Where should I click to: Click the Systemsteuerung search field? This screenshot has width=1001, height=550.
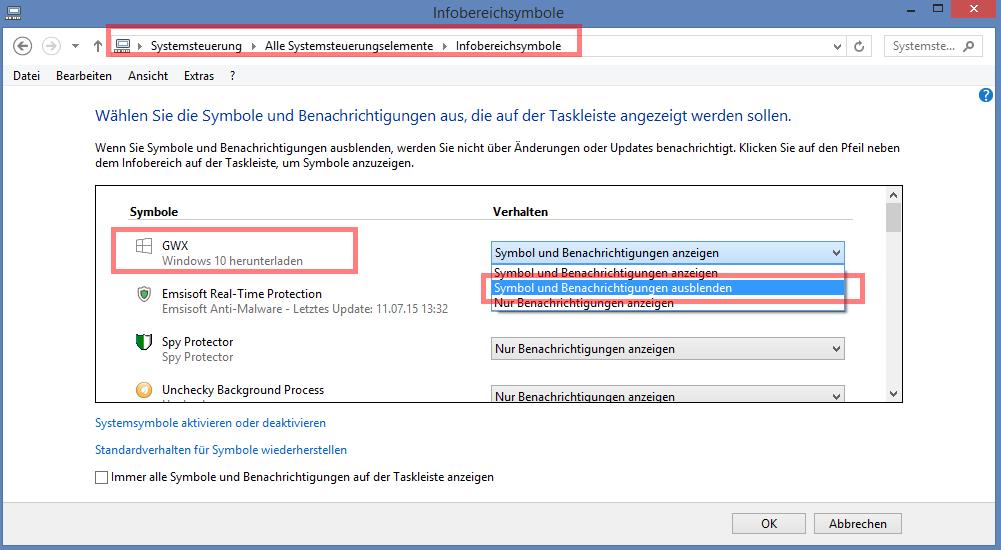click(x=924, y=46)
